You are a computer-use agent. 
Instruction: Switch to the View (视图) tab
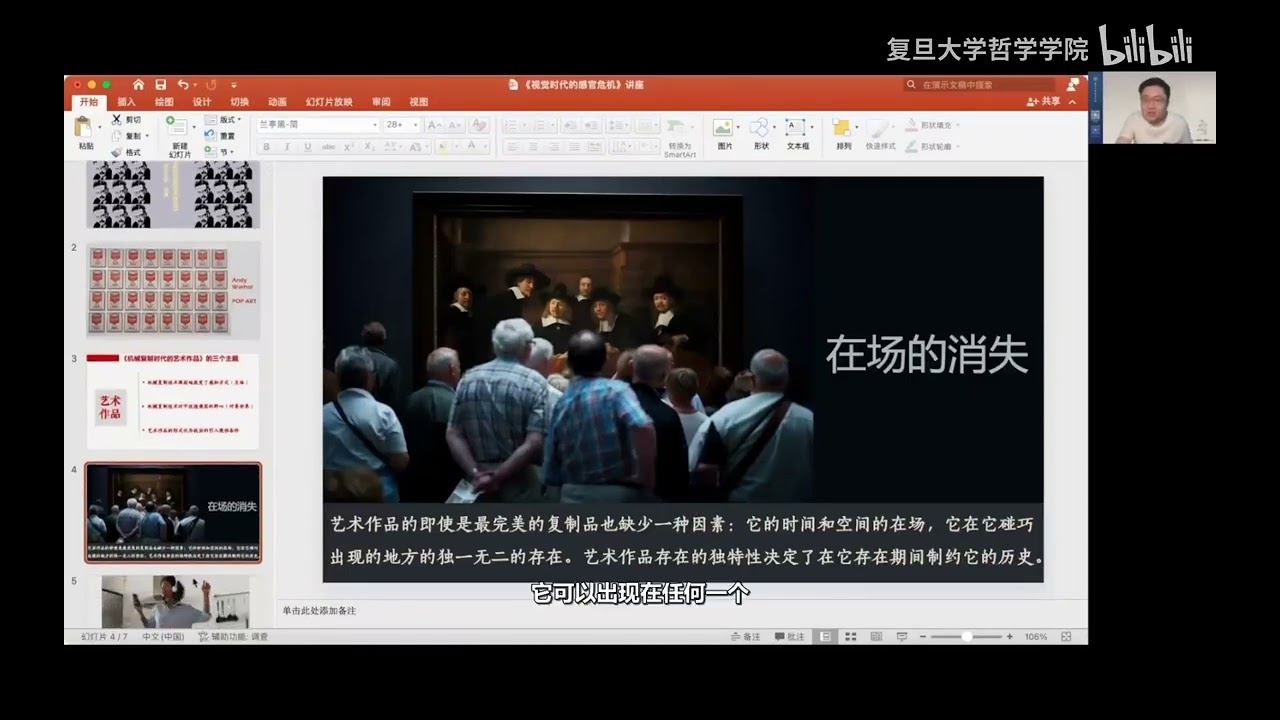coord(419,102)
